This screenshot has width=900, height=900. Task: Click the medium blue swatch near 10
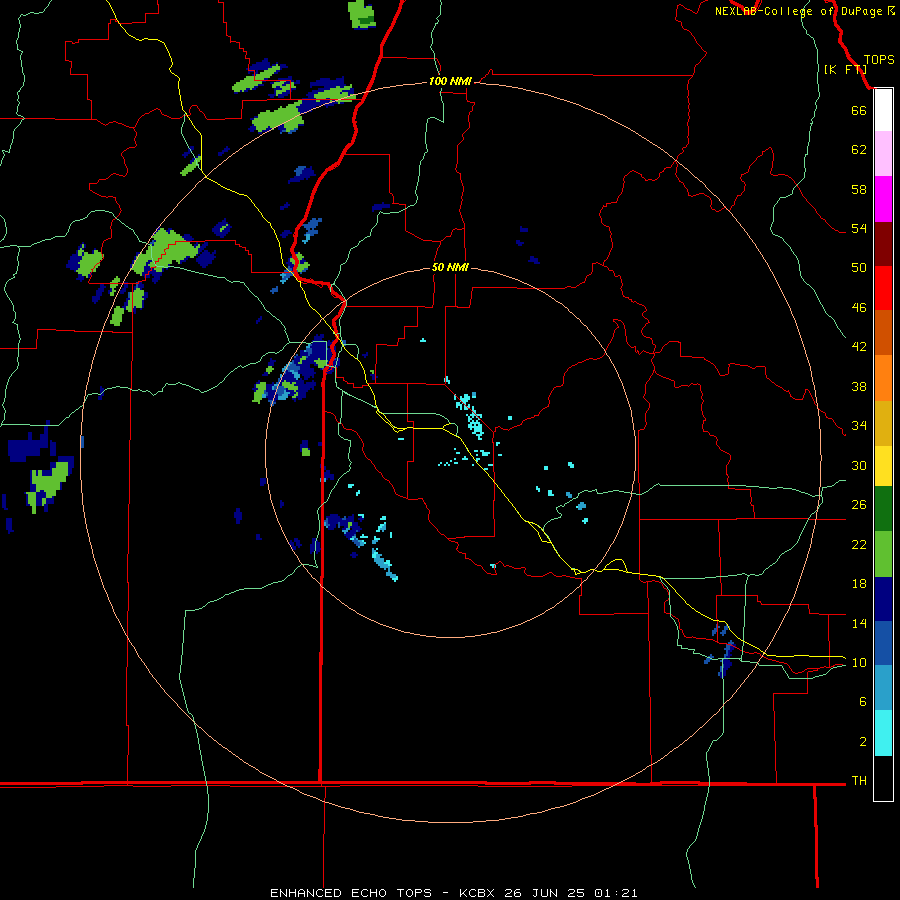[883, 643]
